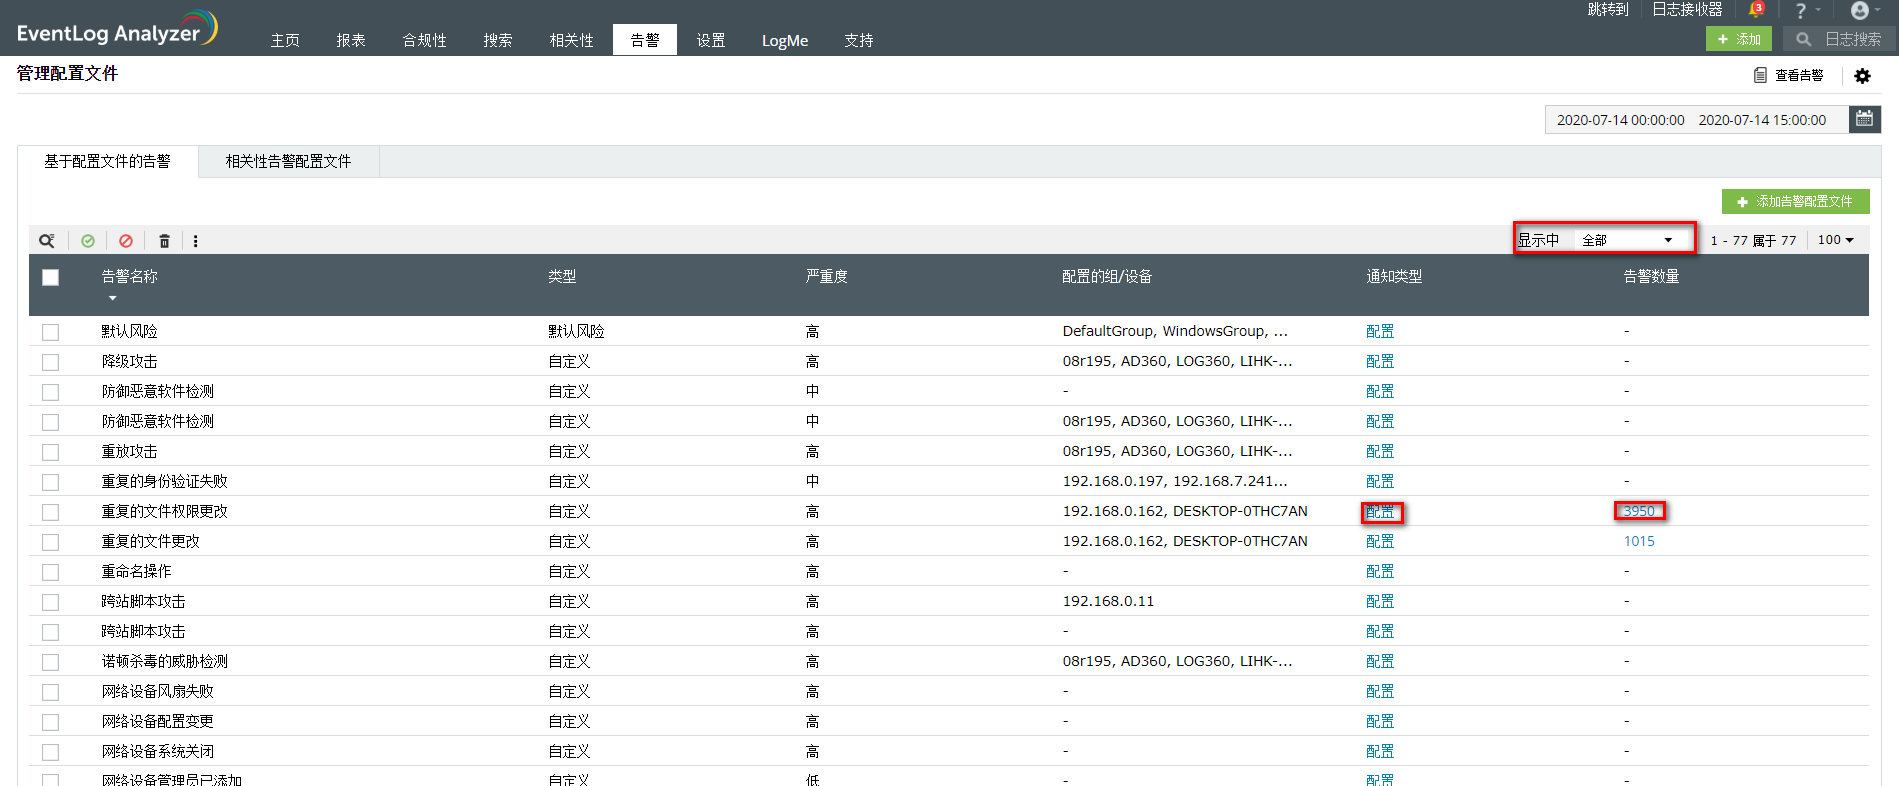Open the 搜索 menu tab
The width and height of the screenshot is (1899, 786).
click(x=498, y=40)
